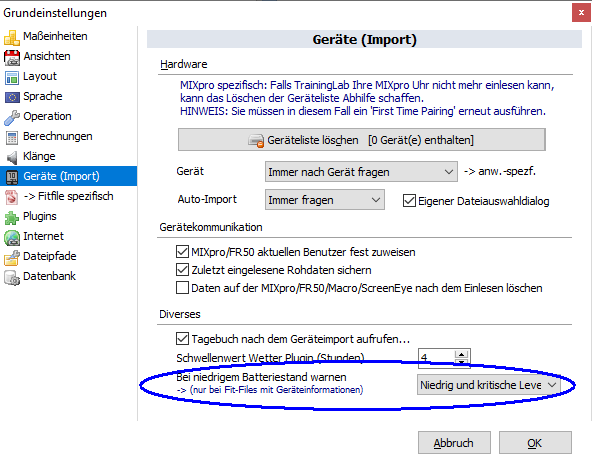The height and width of the screenshot is (462, 592).
Task: Click the Layout sidebar icon
Action: click(x=12, y=77)
